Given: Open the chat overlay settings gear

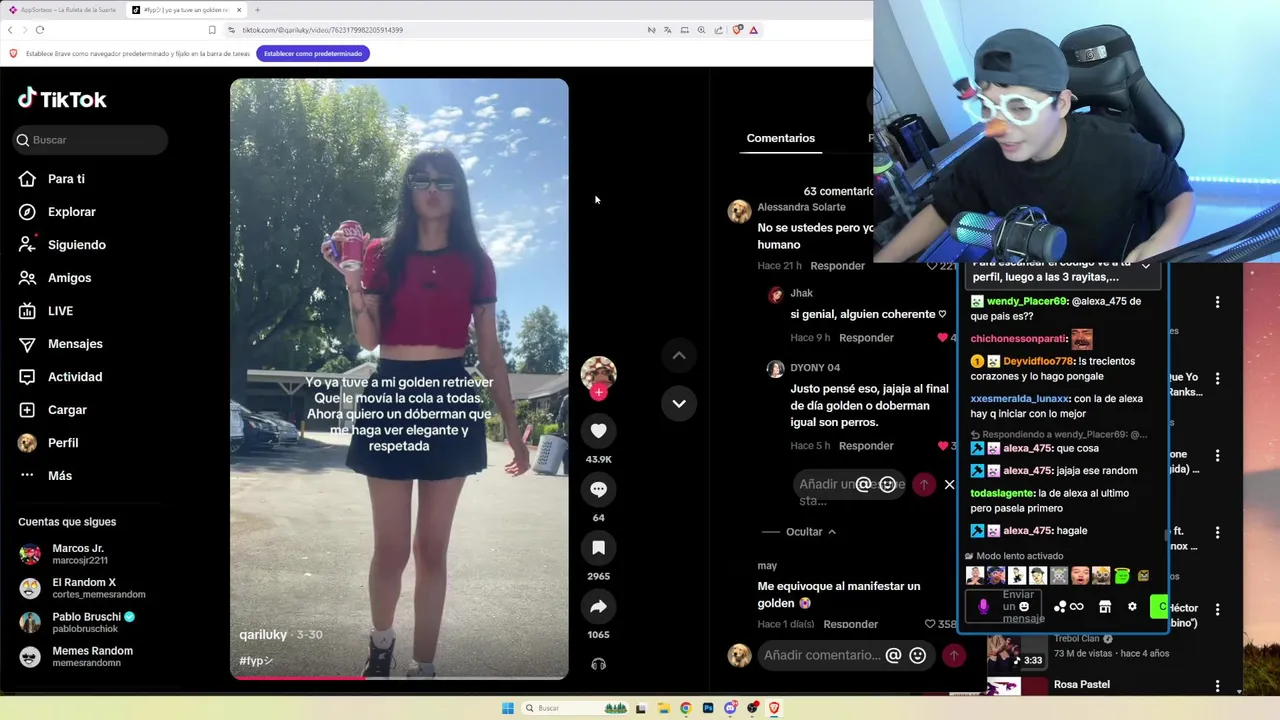Looking at the screenshot, I should point(1132,606).
